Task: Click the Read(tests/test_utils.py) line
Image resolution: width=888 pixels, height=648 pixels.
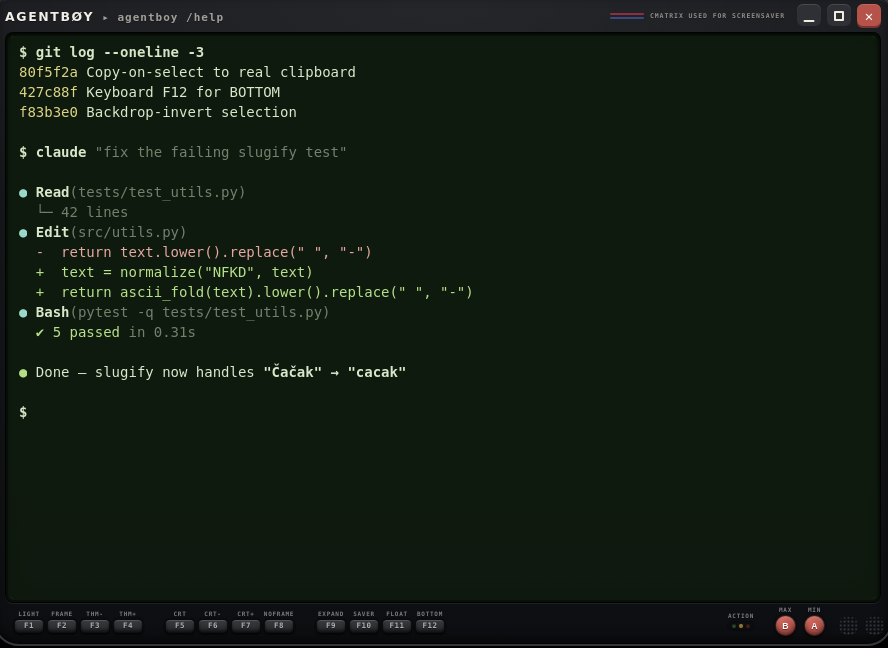Action: 140,192
